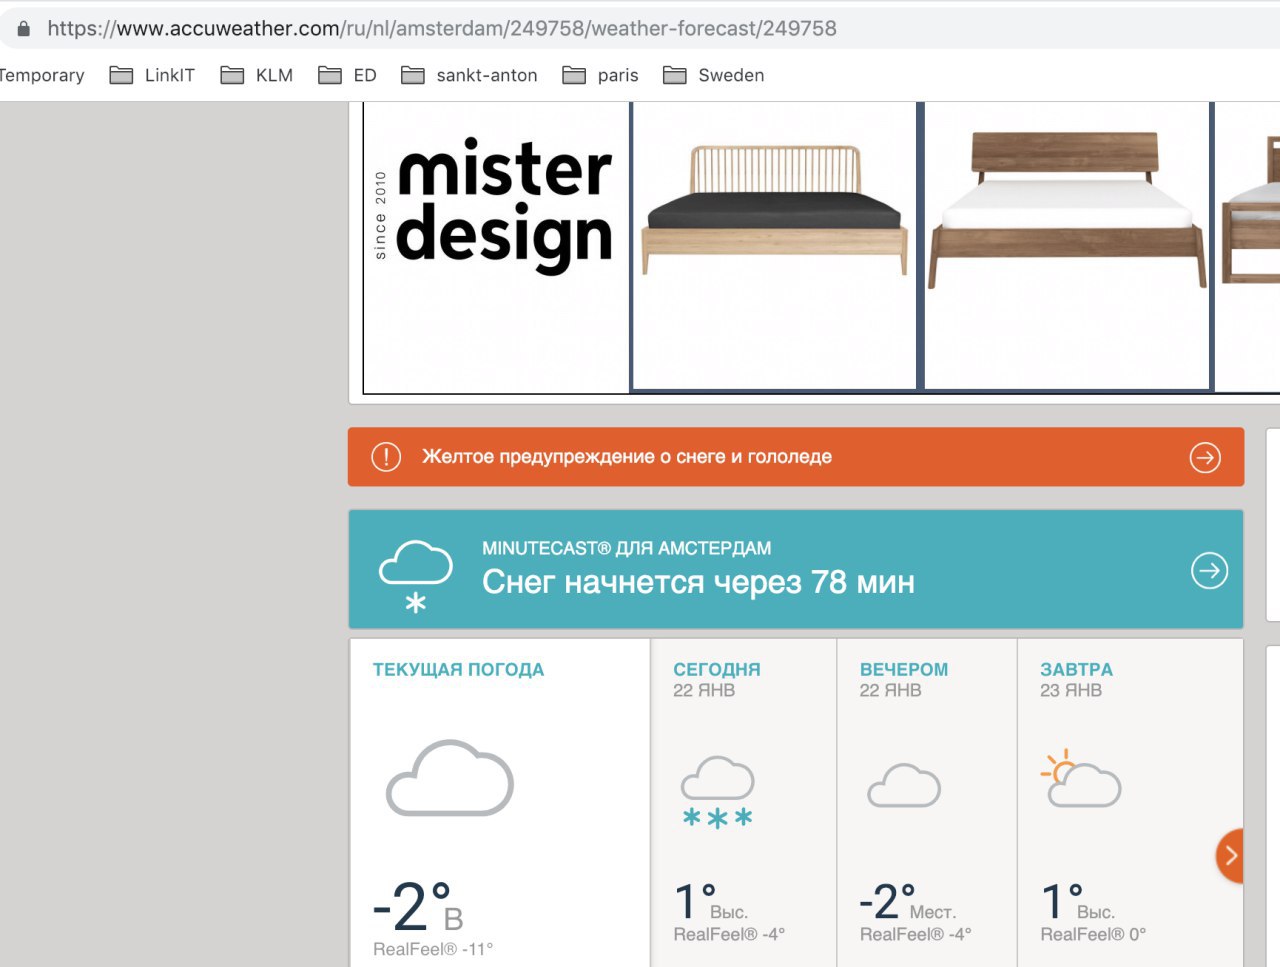Screen dimensions: 1280x967
Task: Click today's high temperature 1°
Action: (x=696, y=901)
